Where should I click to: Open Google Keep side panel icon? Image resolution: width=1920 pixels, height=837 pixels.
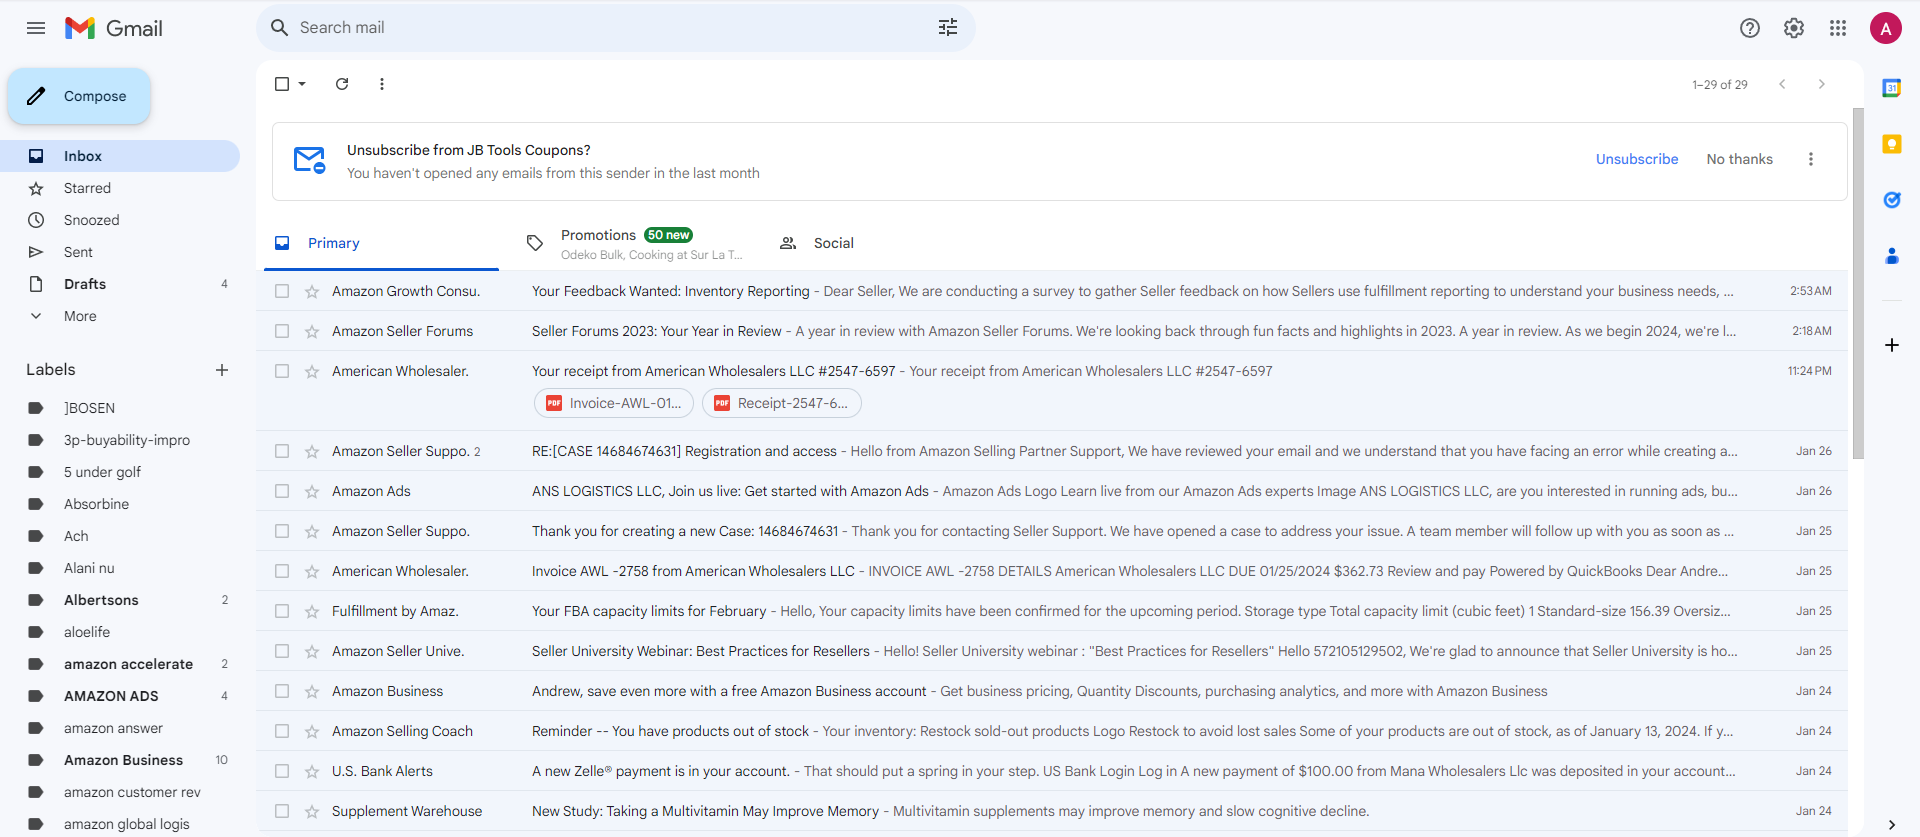(x=1892, y=144)
